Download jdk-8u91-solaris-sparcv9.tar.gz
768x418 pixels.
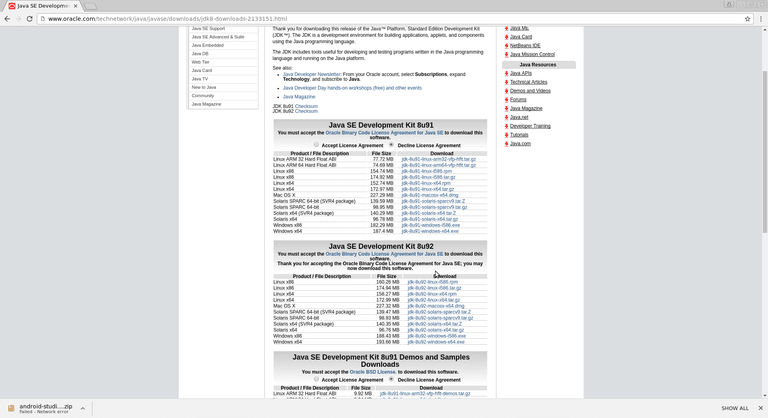[x=434, y=207]
